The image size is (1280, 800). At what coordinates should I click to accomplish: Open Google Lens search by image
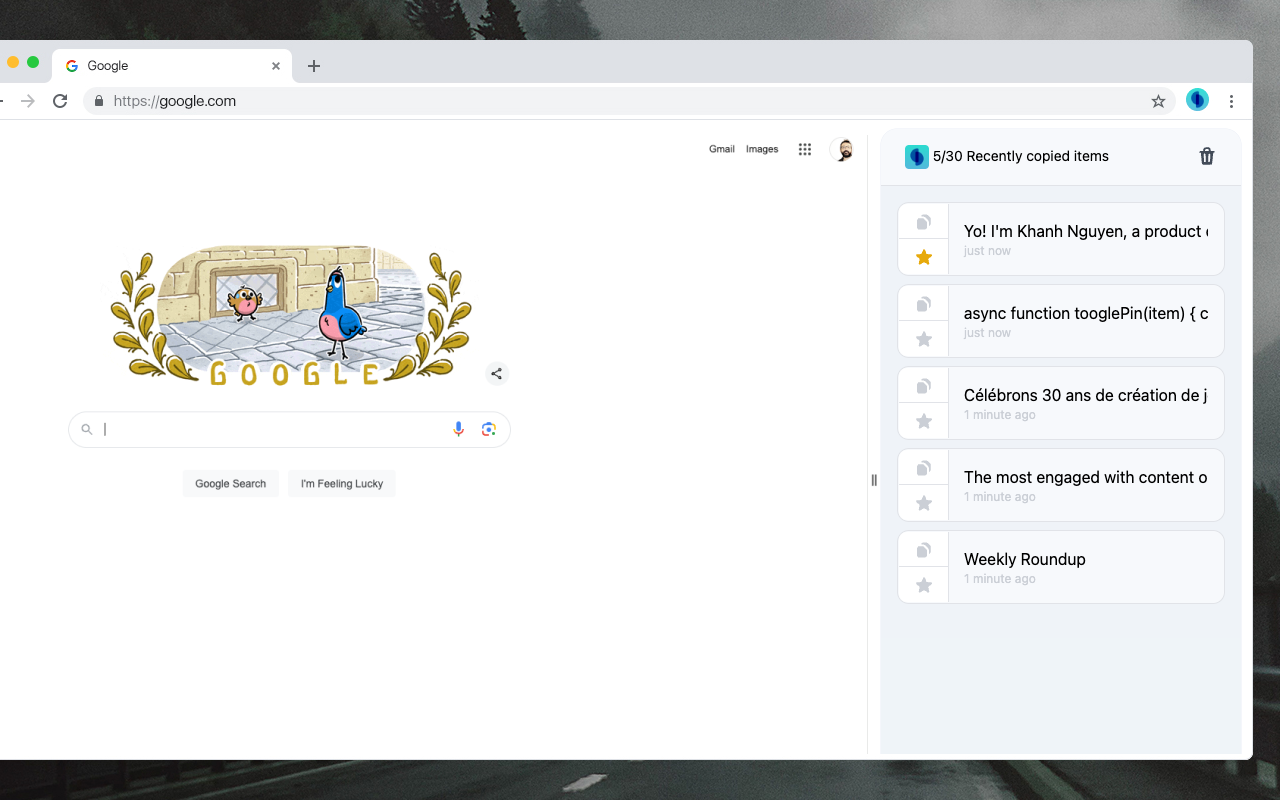[x=489, y=428]
